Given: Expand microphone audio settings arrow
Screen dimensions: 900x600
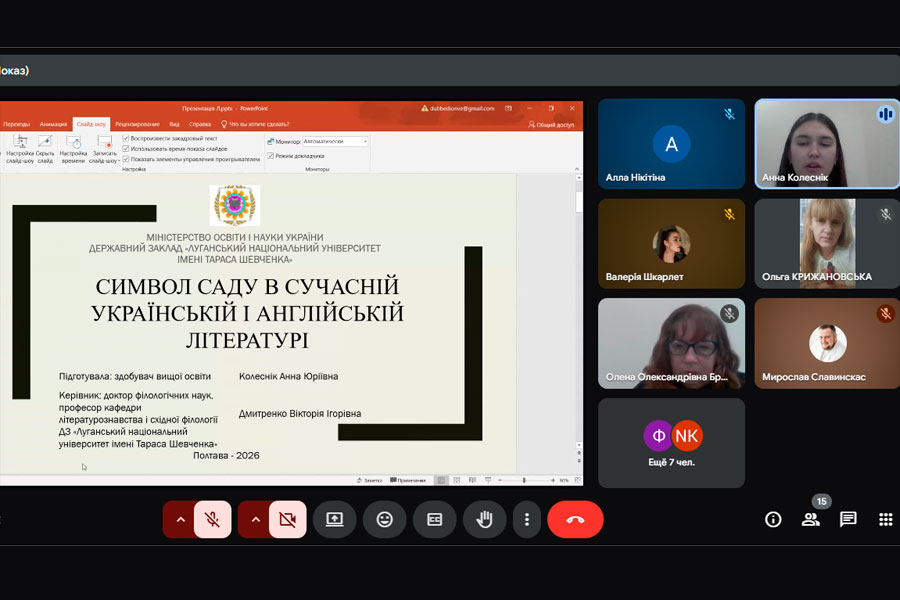Looking at the screenshot, I should pos(180,519).
